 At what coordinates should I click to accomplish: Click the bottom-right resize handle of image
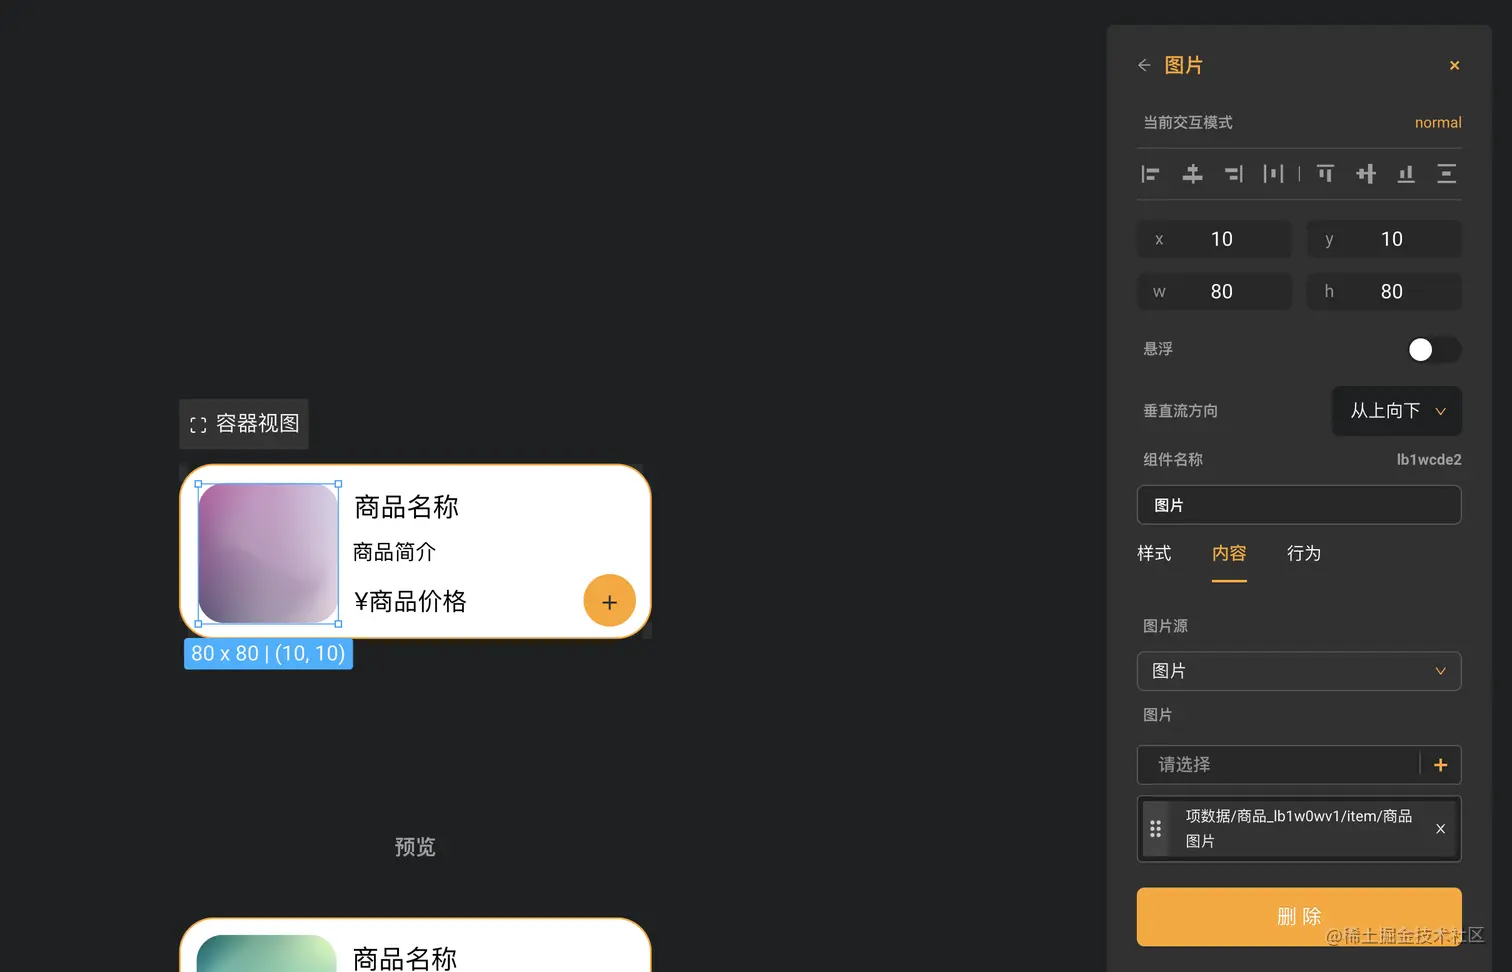(338, 623)
